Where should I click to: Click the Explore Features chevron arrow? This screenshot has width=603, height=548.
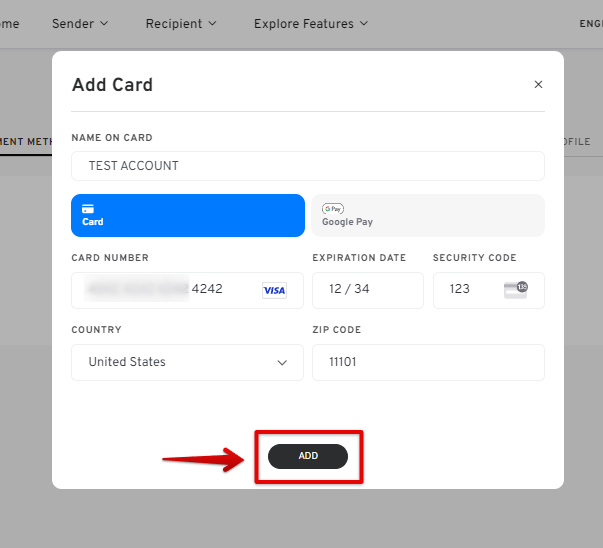(x=364, y=24)
